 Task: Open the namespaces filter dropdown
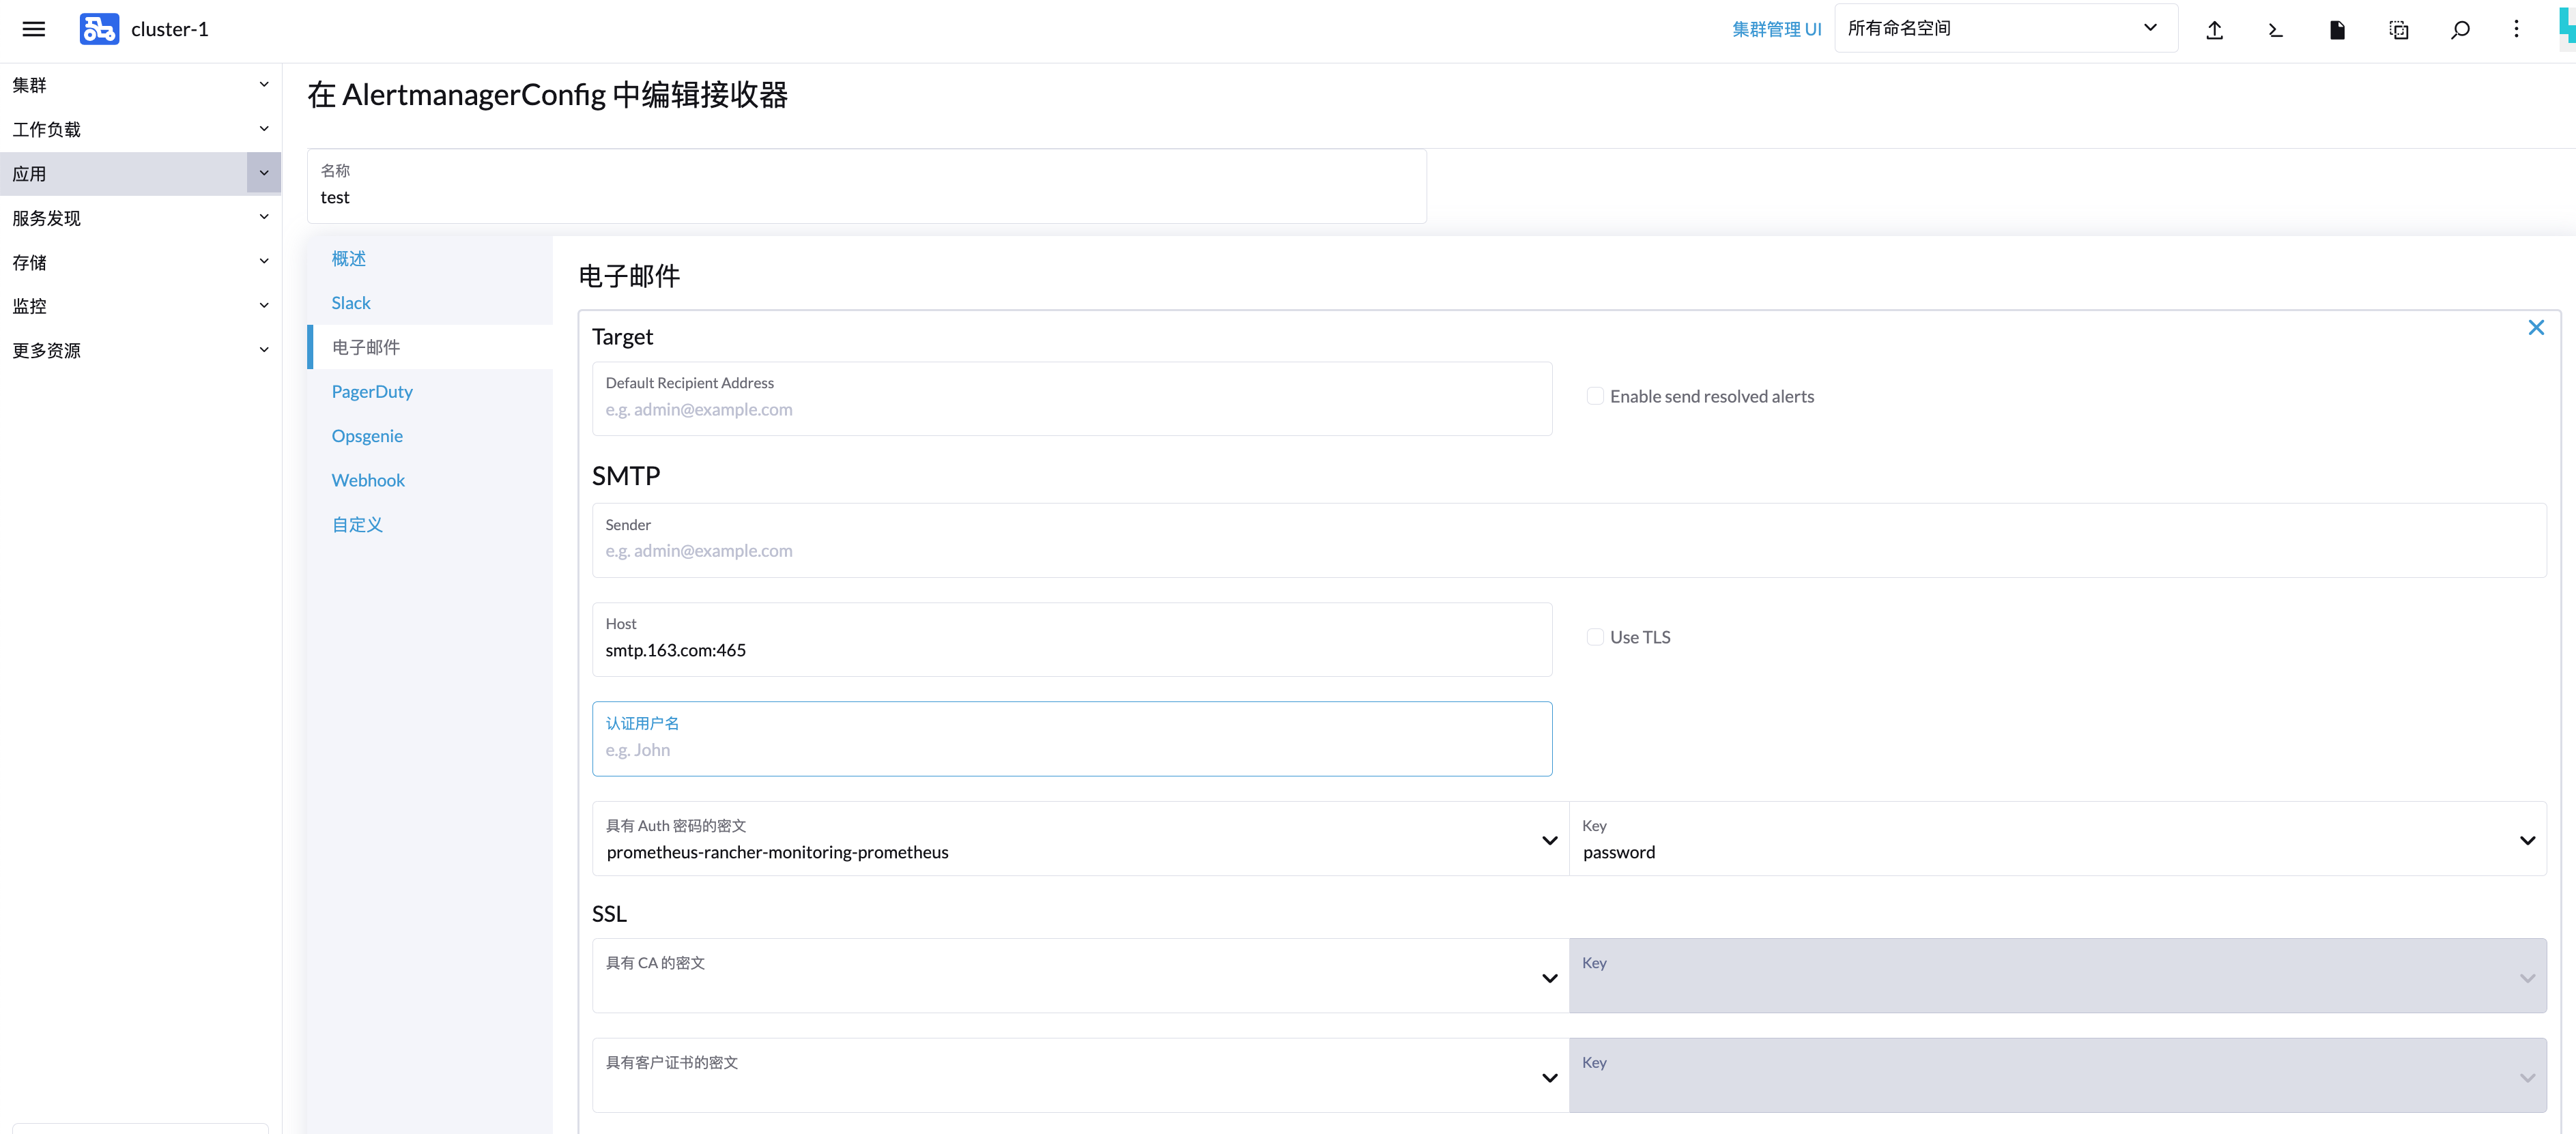coord(2005,29)
